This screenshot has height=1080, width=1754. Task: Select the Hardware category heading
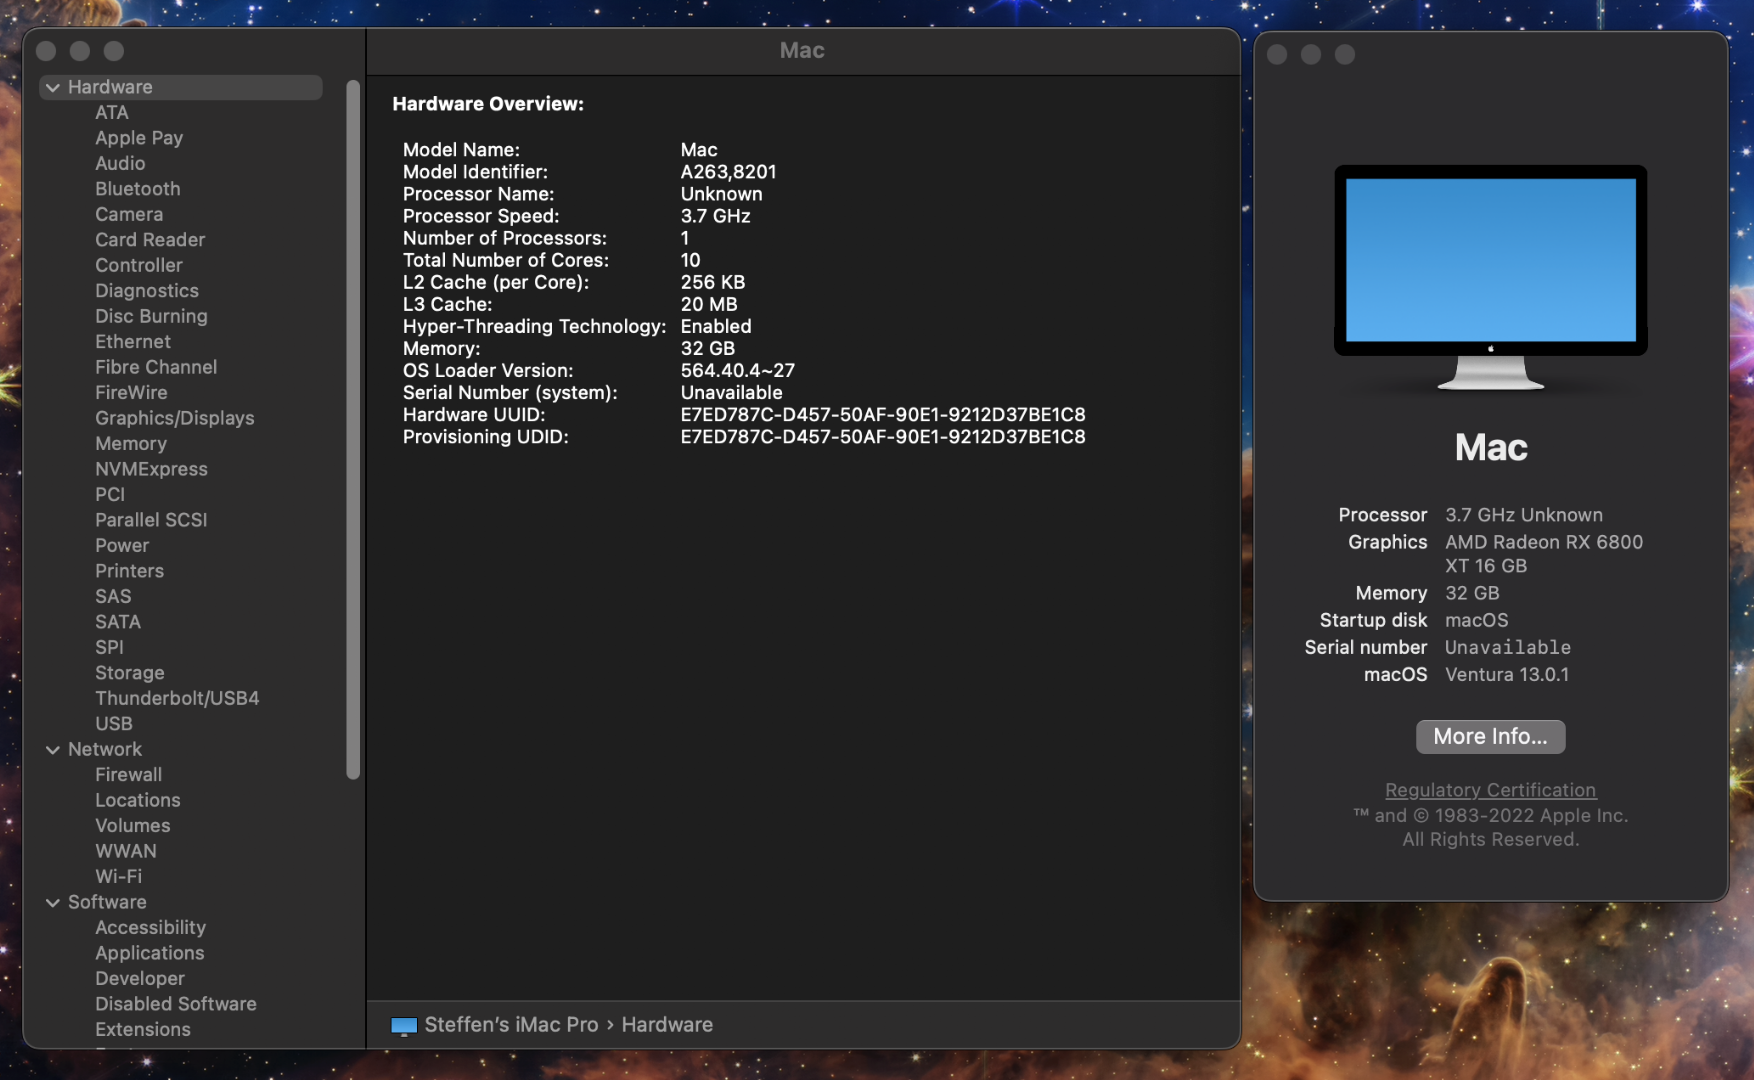tap(110, 88)
